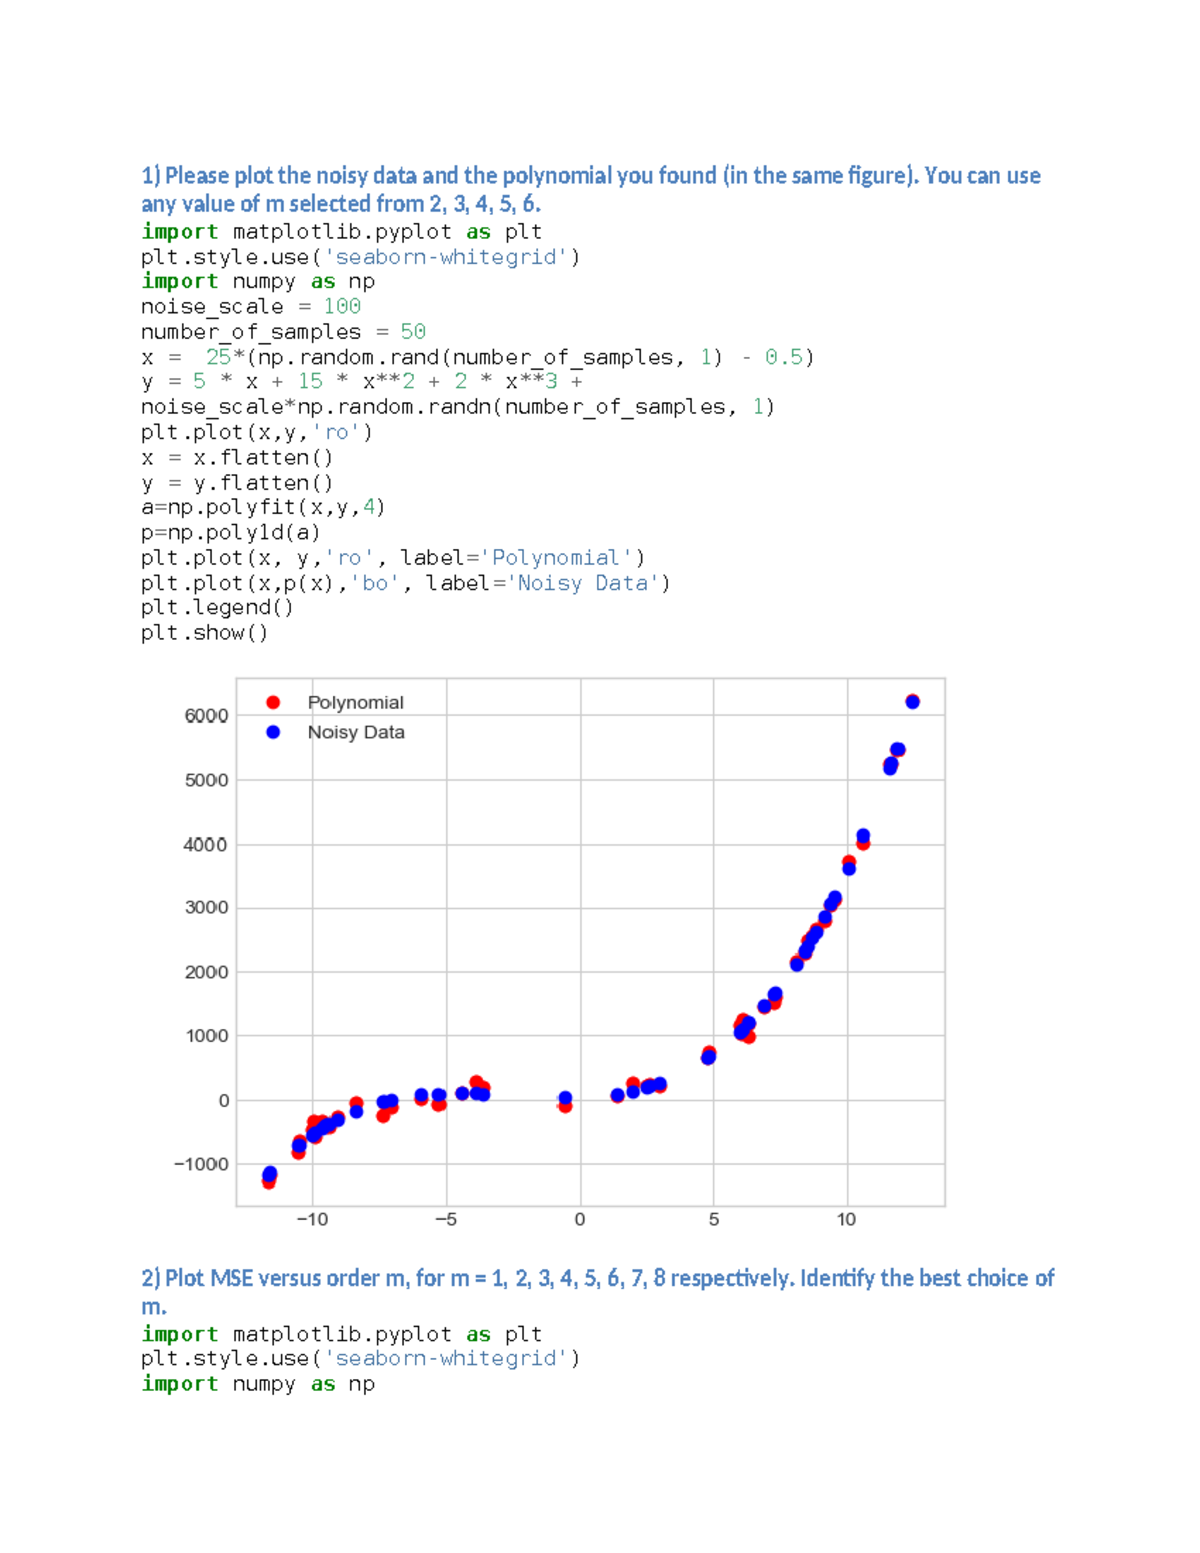Select the 'Polynomial' legend label text
1200x1553 pixels.
(x=356, y=702)
